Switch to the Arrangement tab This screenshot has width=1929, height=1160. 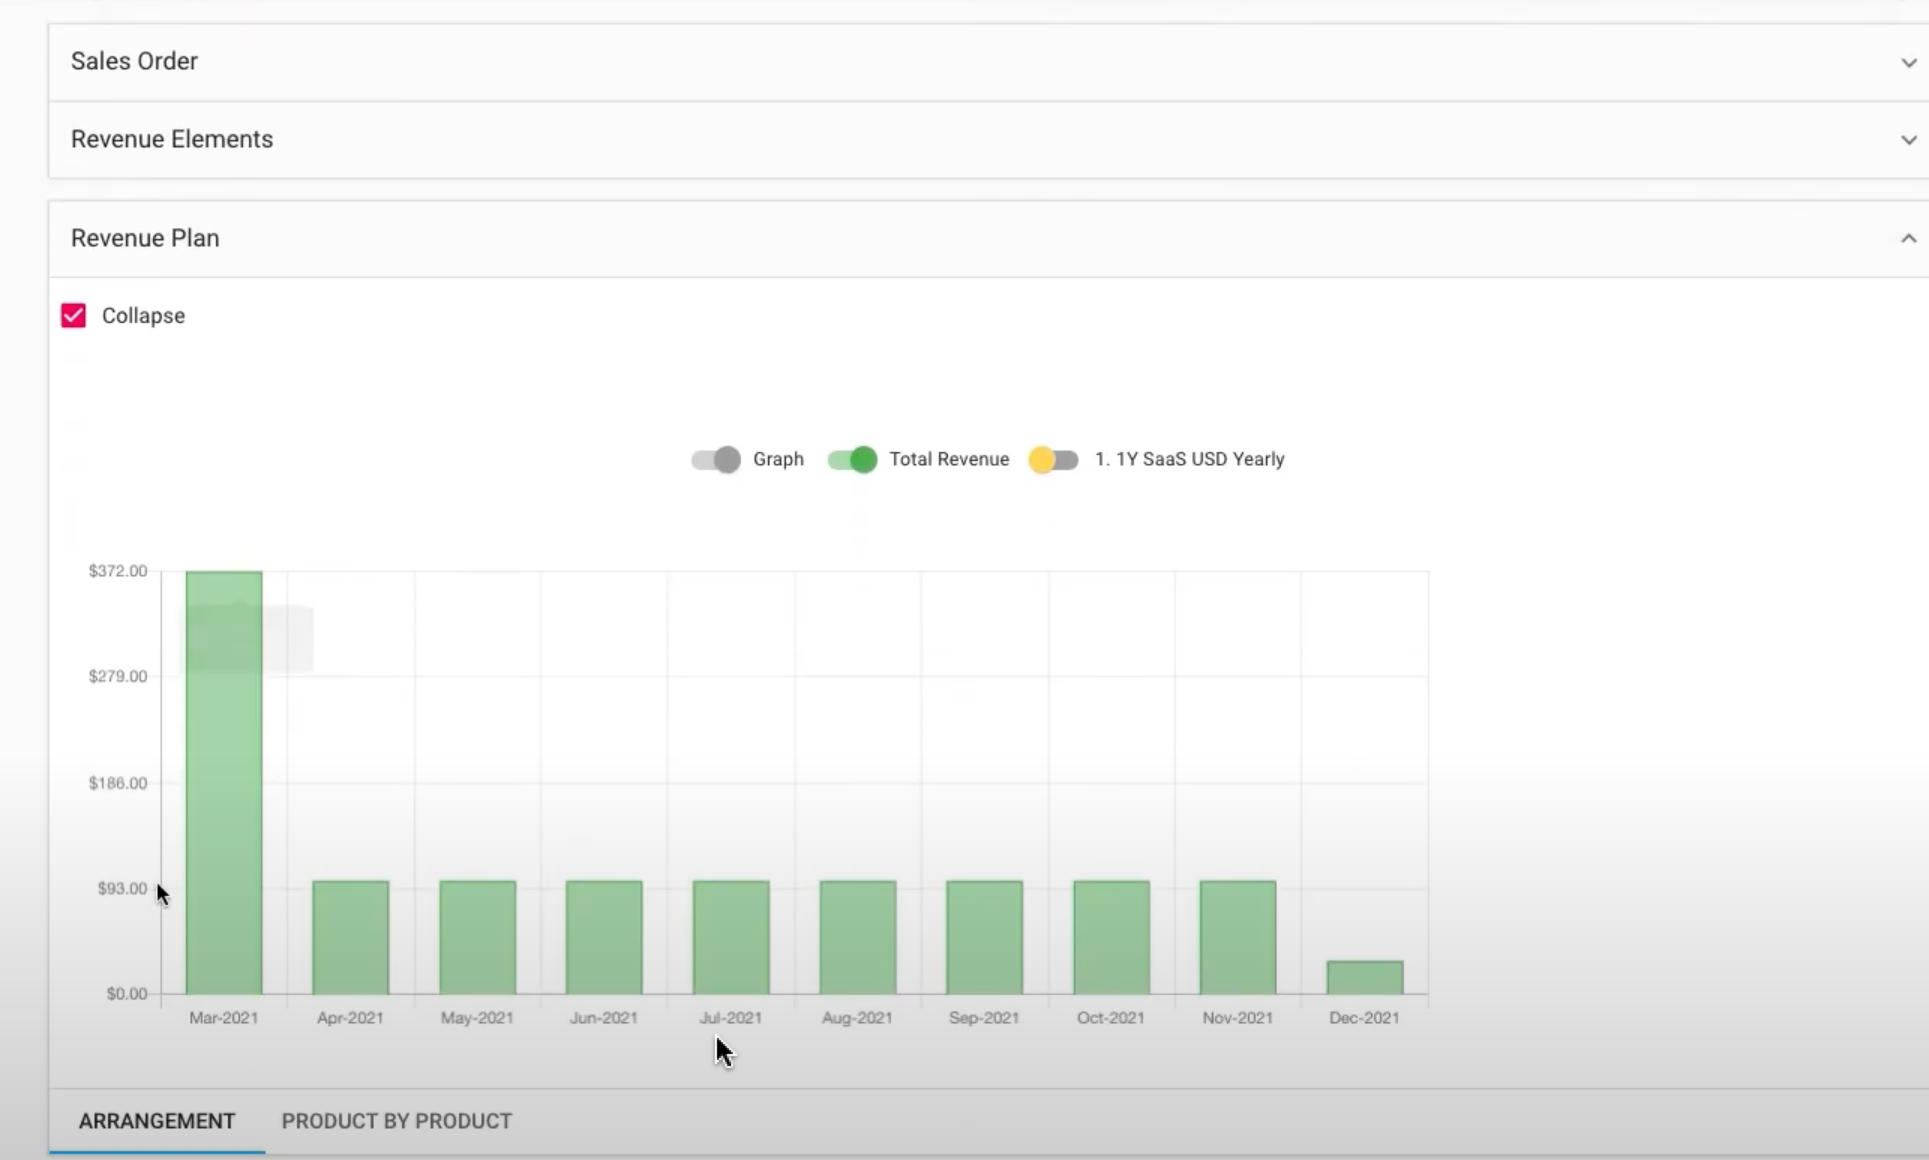pyautogui.click(x=157, y=1121)
